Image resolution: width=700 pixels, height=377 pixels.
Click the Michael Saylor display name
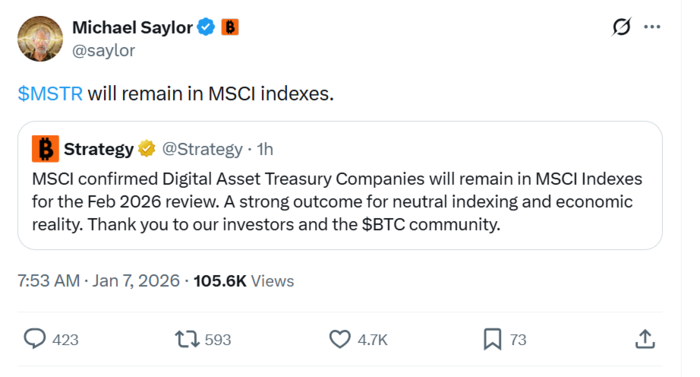click(132, 28)
